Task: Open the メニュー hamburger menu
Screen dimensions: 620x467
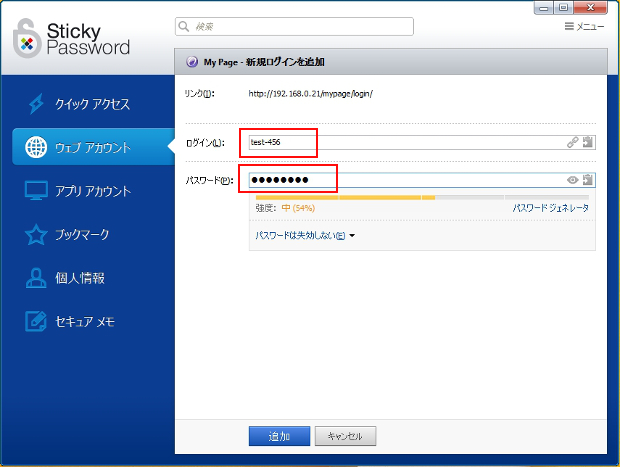Action: [x=584, y=26]
